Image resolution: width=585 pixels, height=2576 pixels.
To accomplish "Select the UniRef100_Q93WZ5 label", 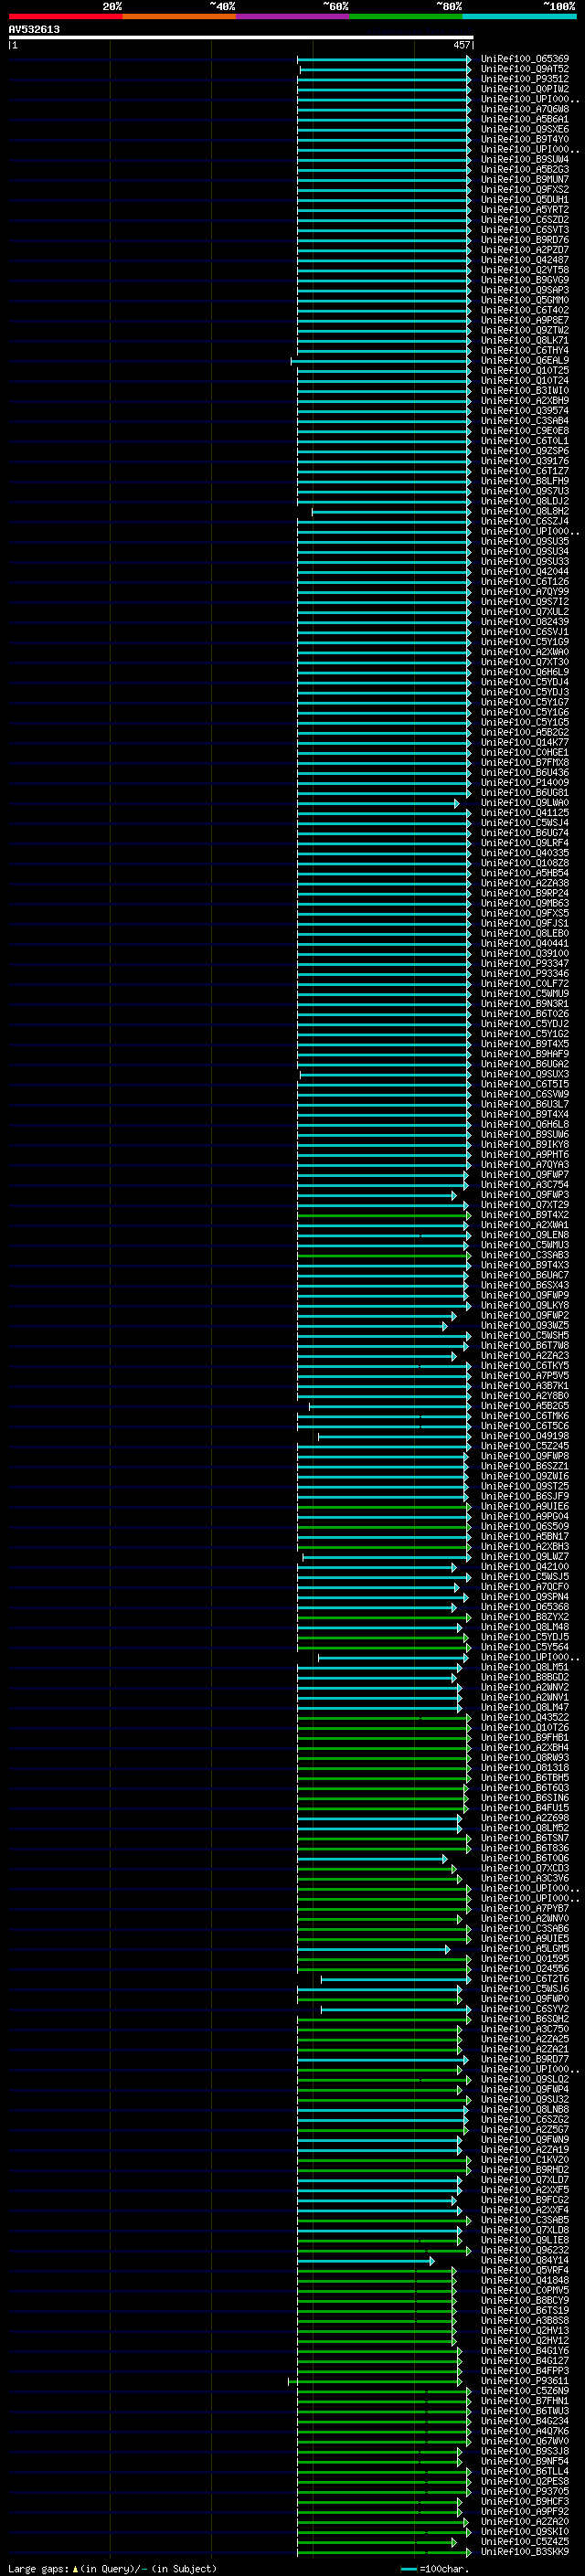I will [x=525, y=1325].
